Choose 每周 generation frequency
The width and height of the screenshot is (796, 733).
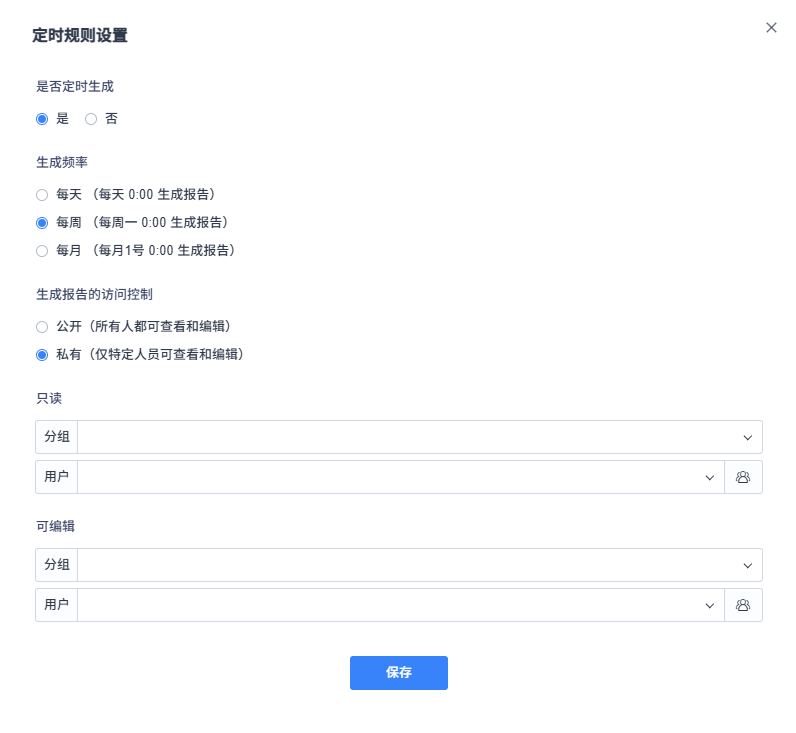[42, 222]
